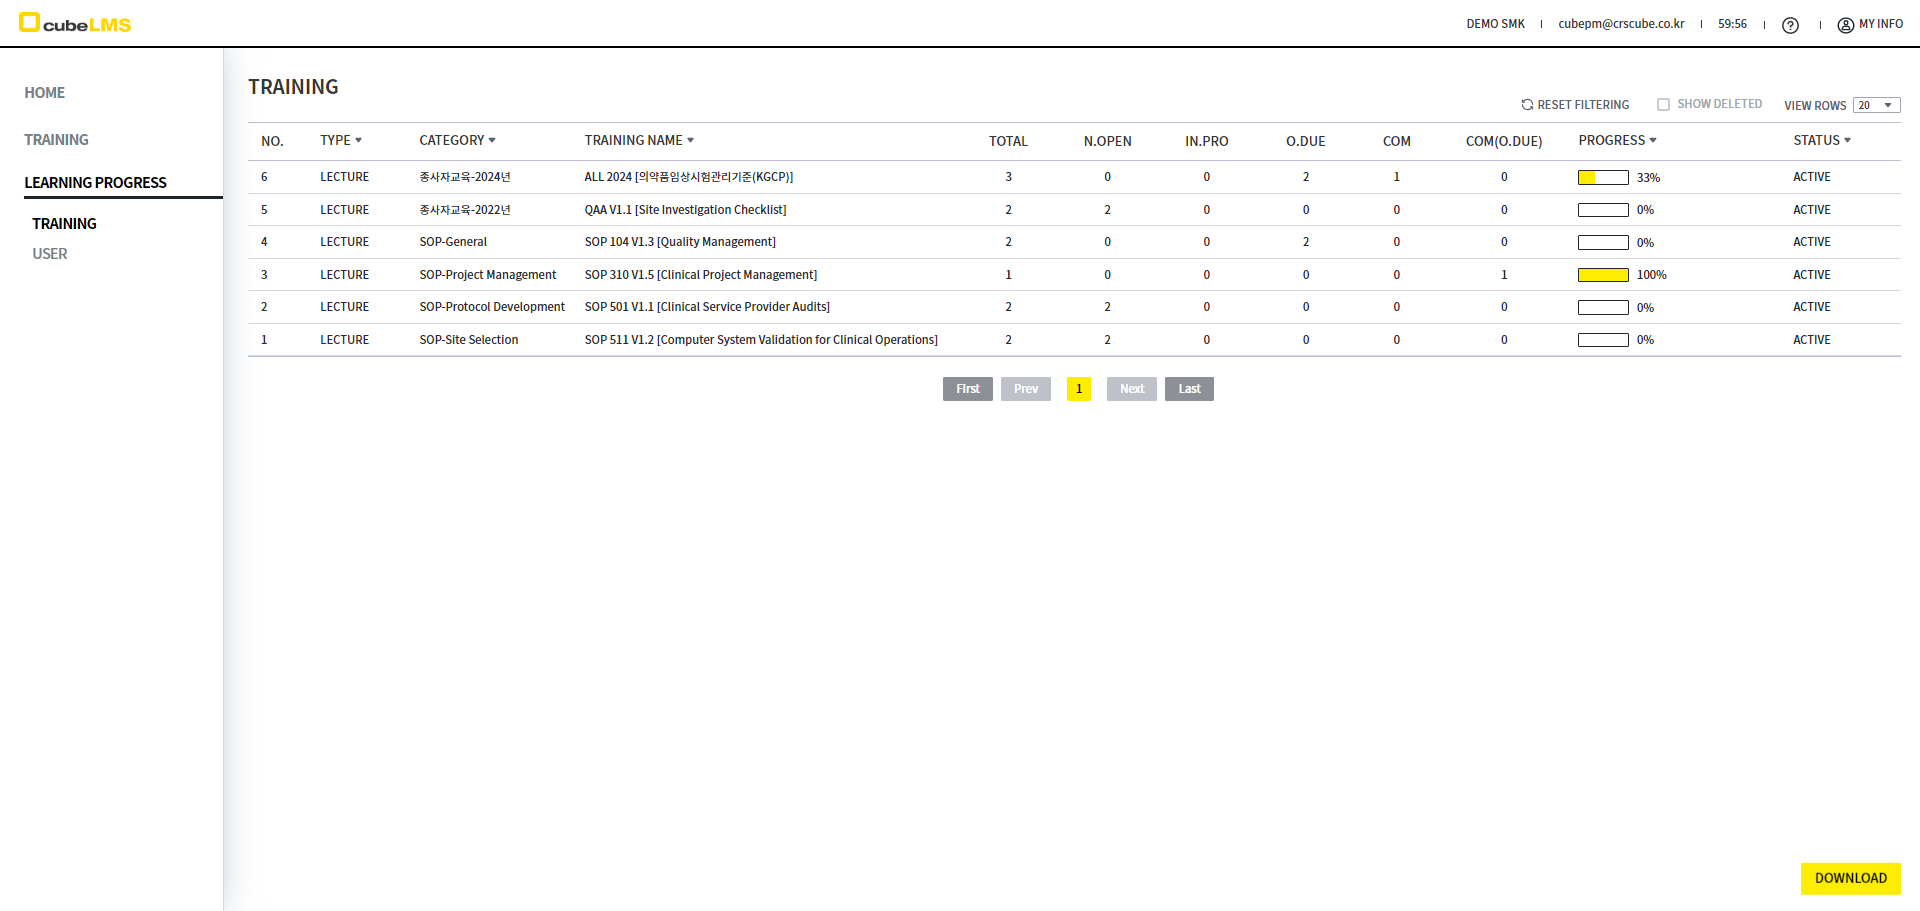Click the First pagination button
Screen dimensions: 1920x911
point(967,389)
